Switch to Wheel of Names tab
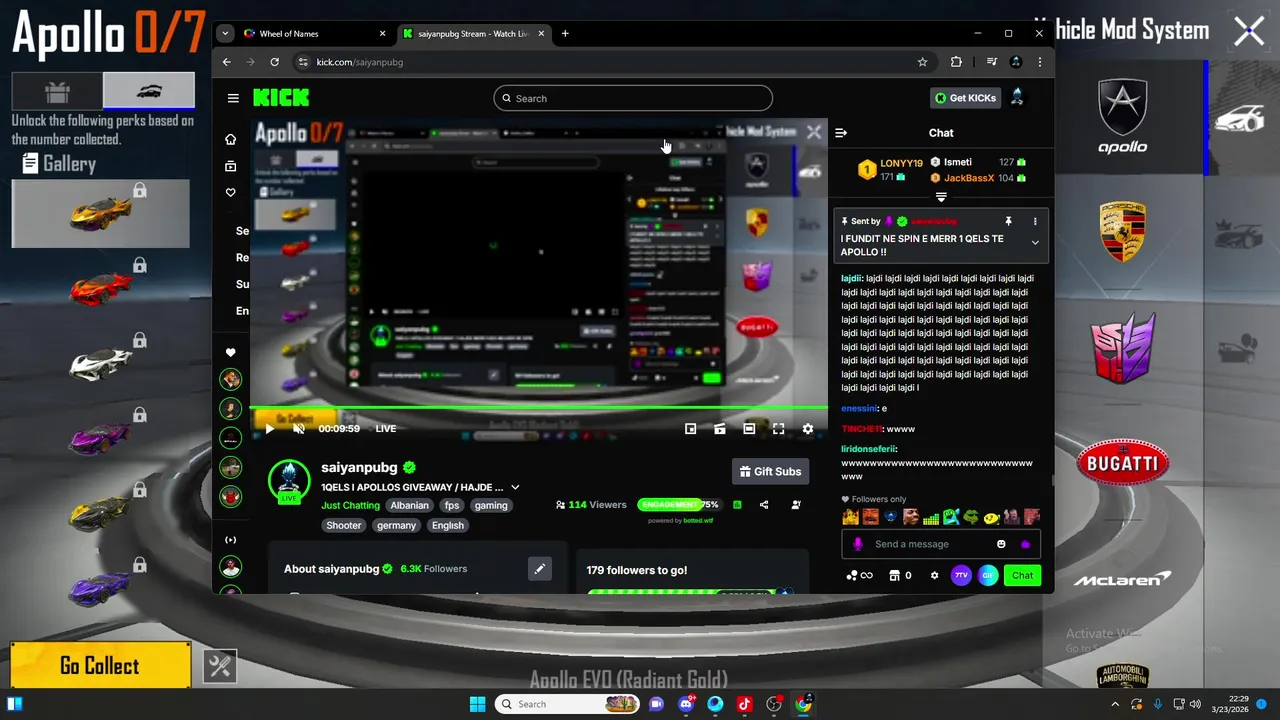The image size is (1280, 720). coord(315,33)
